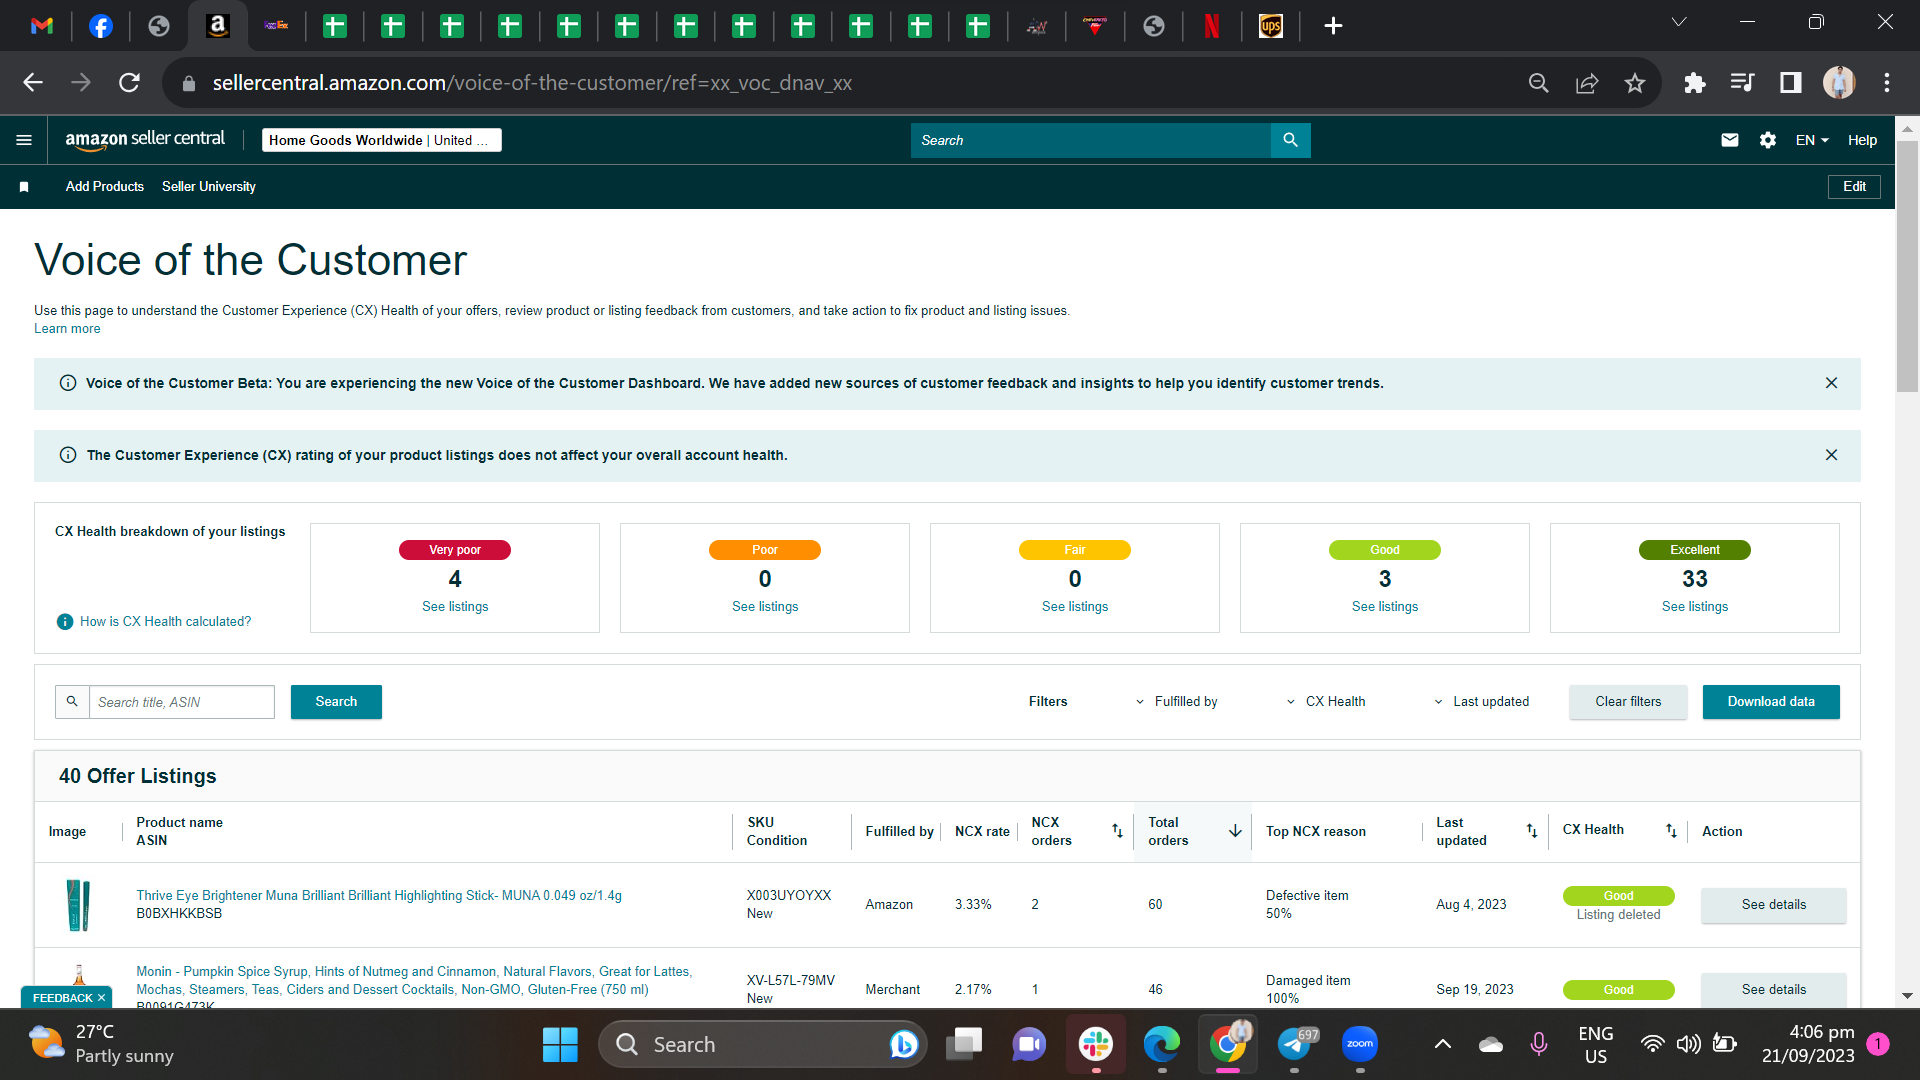The width and height of the screenshot is (1920, 1080).
Task: Click the header Search input field
Action: pyautogui.click(x=1090, y=140)
